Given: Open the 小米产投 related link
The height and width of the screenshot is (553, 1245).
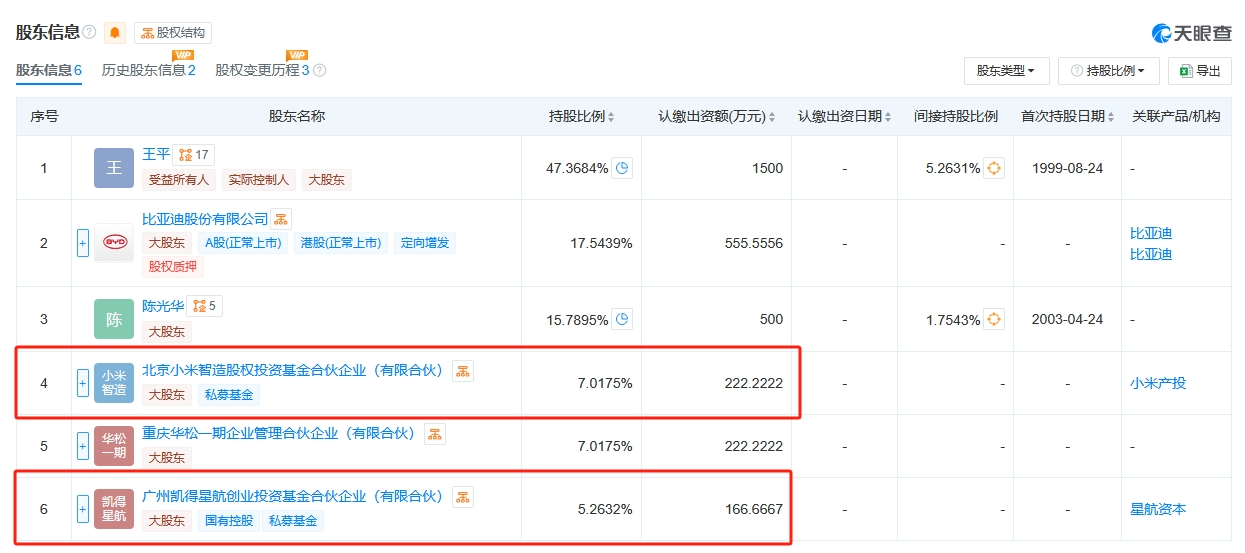Looking at the screenshot, I should coord(1158,383).
